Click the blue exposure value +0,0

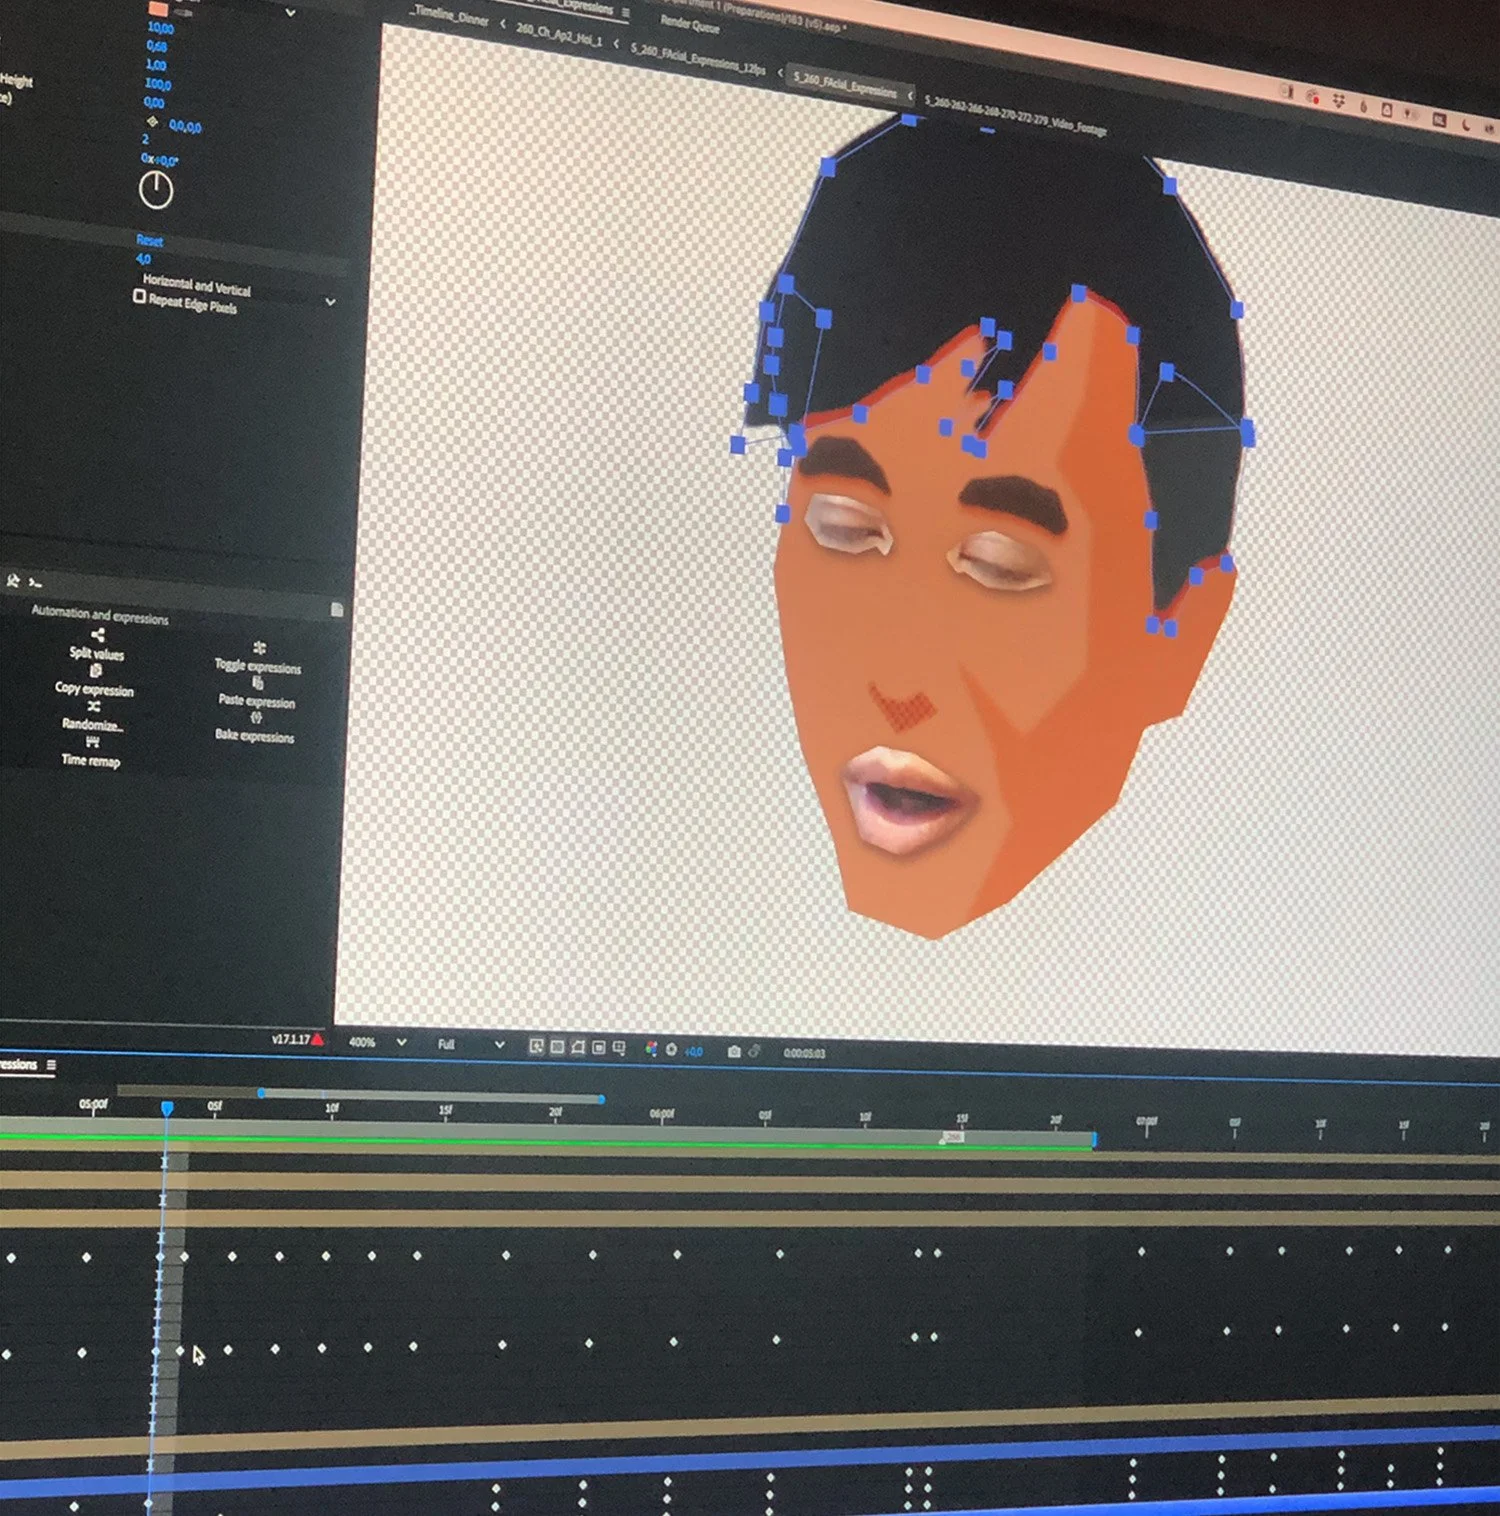point(693,1051)
